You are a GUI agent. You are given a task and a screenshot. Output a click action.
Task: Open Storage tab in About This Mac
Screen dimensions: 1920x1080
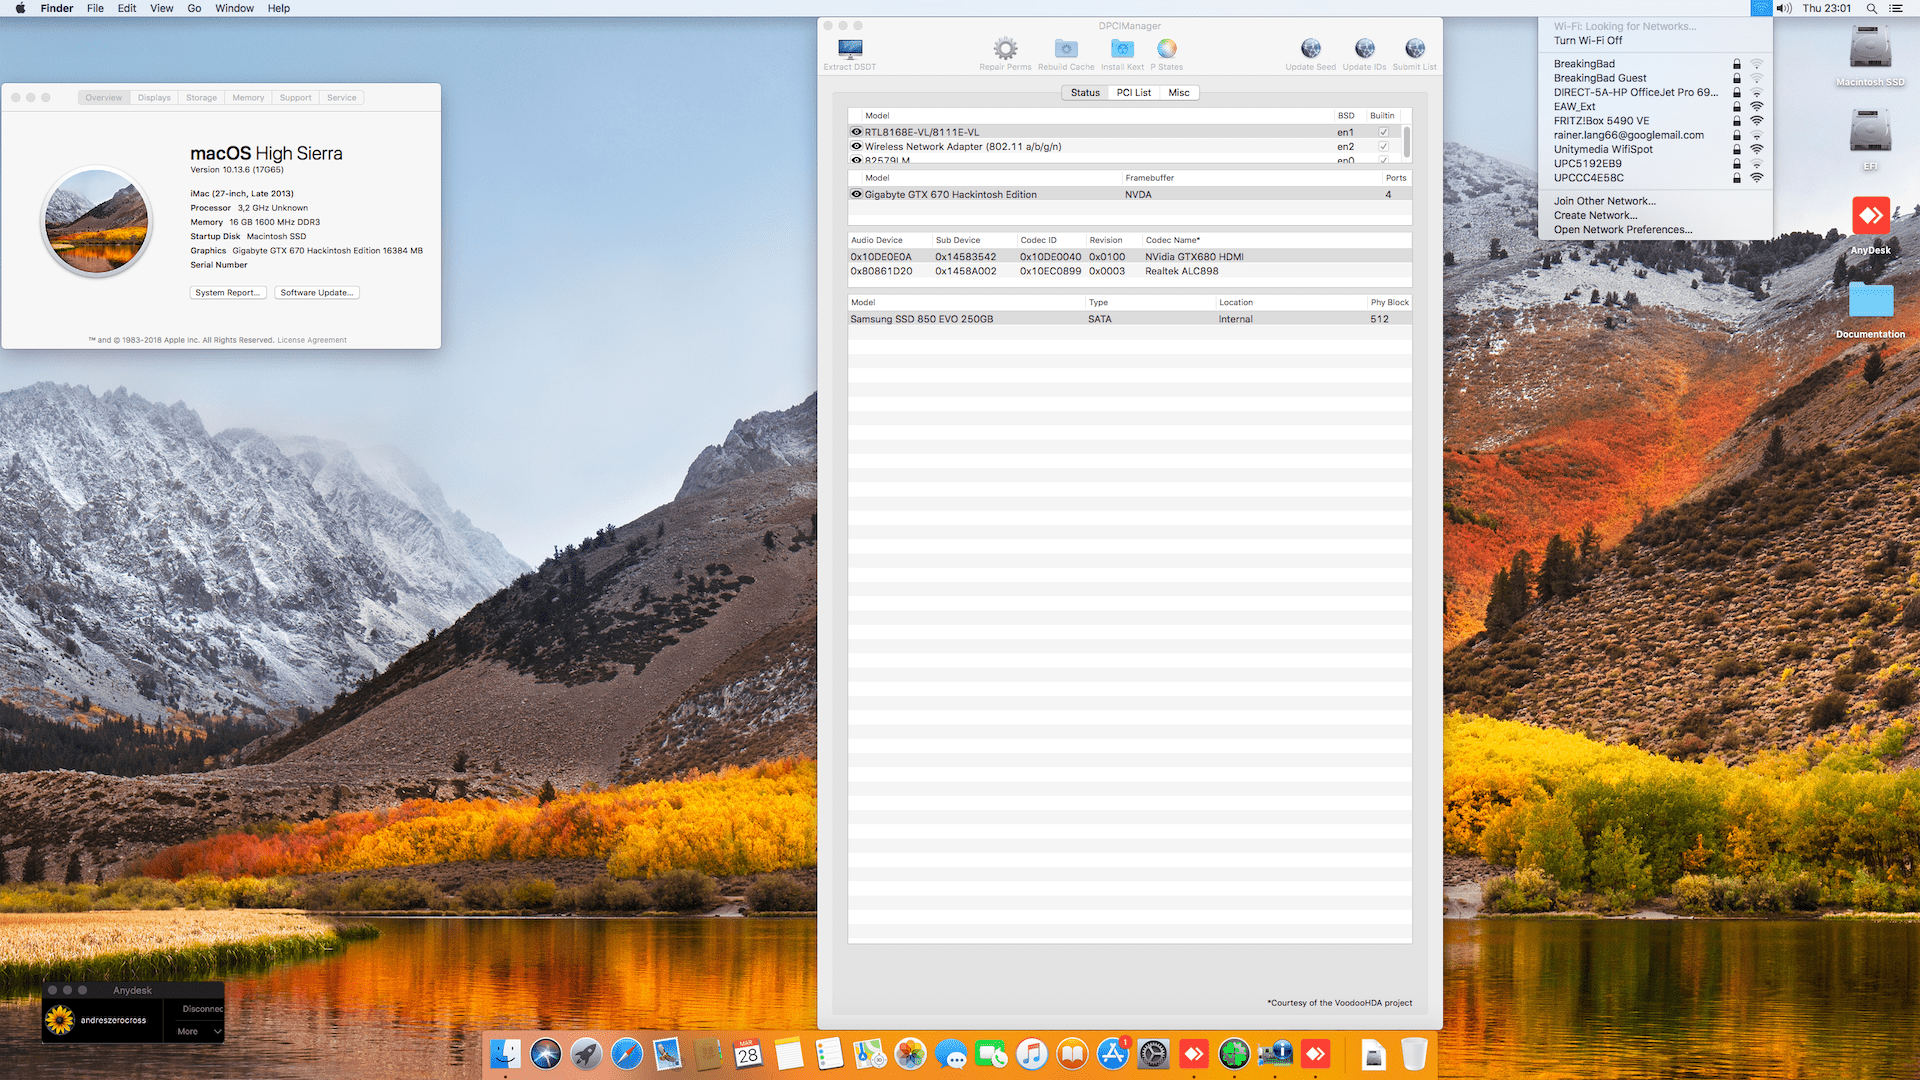pos(201,98)
